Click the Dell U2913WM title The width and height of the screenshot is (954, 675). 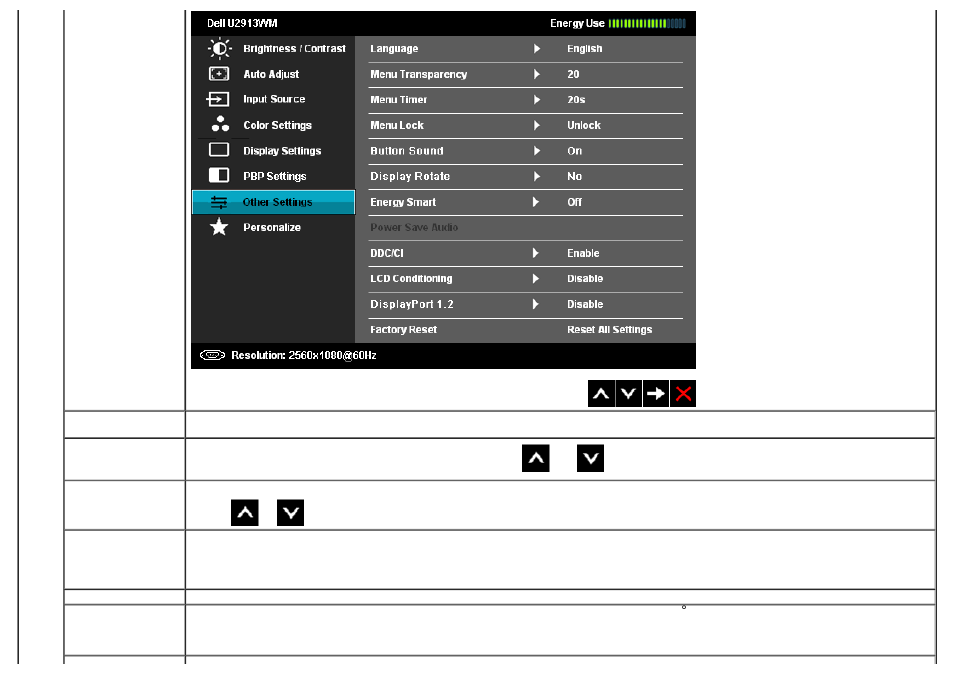coord(242,23)
